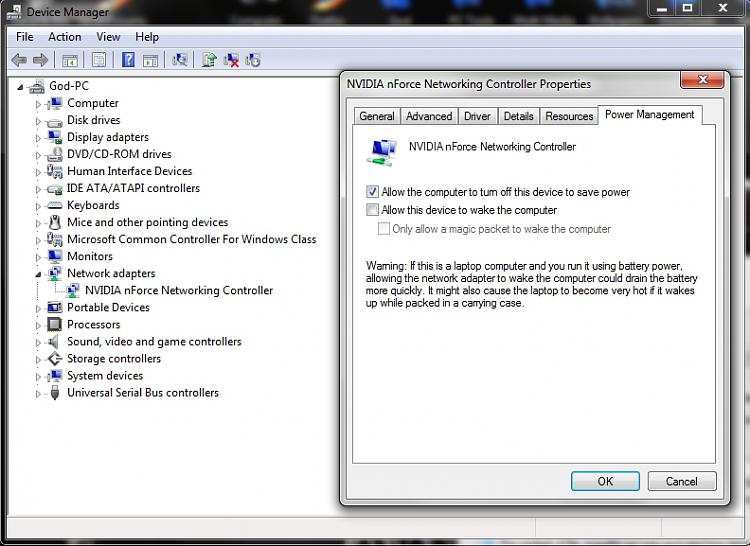Click the NVIDIA network device icon in properties dialog
Image resolution: width=750 pixels, height=546 pixels.
tap(382, 152)
